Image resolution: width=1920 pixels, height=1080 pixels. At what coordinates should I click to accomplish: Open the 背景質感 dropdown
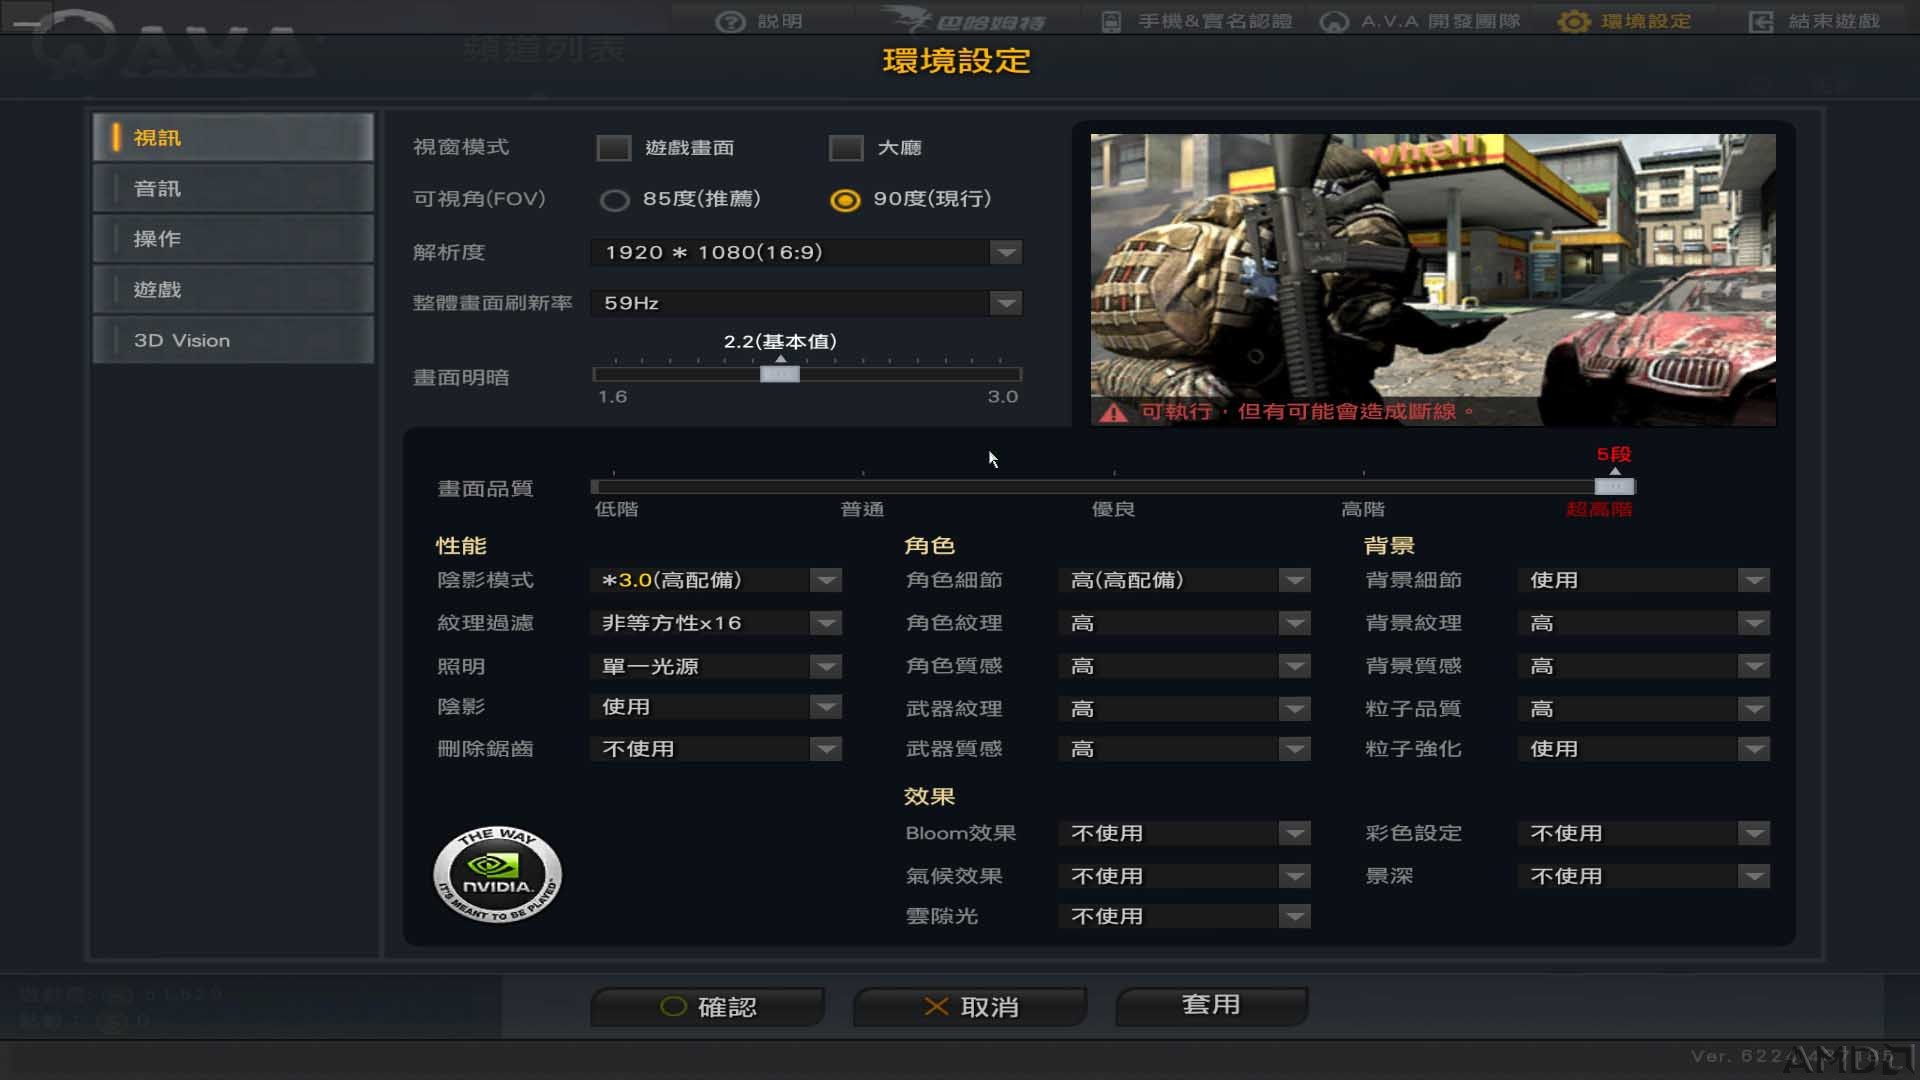click(x=1644, y=666)
